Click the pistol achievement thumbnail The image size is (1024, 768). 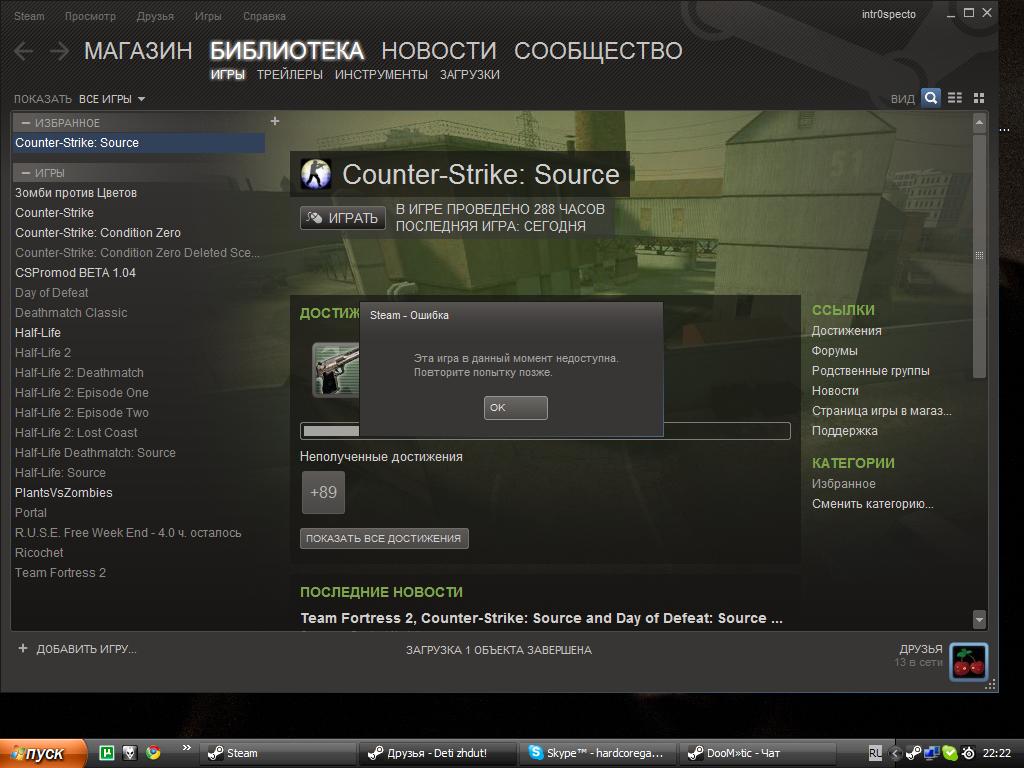click(336, 370)
